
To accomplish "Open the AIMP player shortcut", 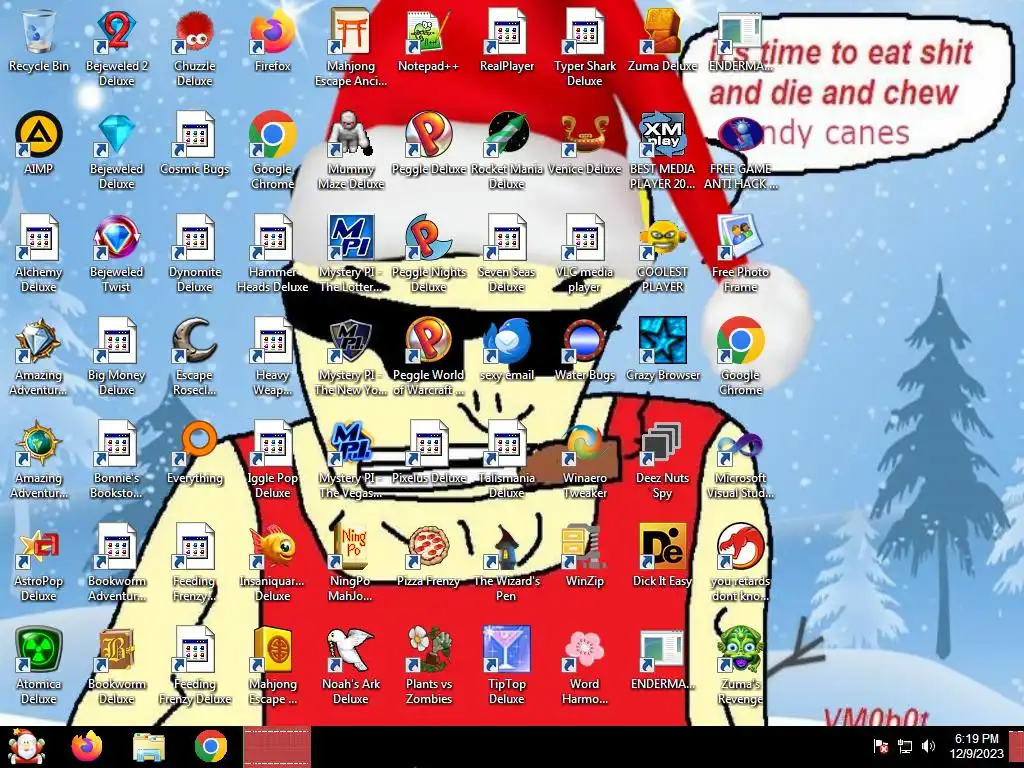I will click(x=39, y=142).
